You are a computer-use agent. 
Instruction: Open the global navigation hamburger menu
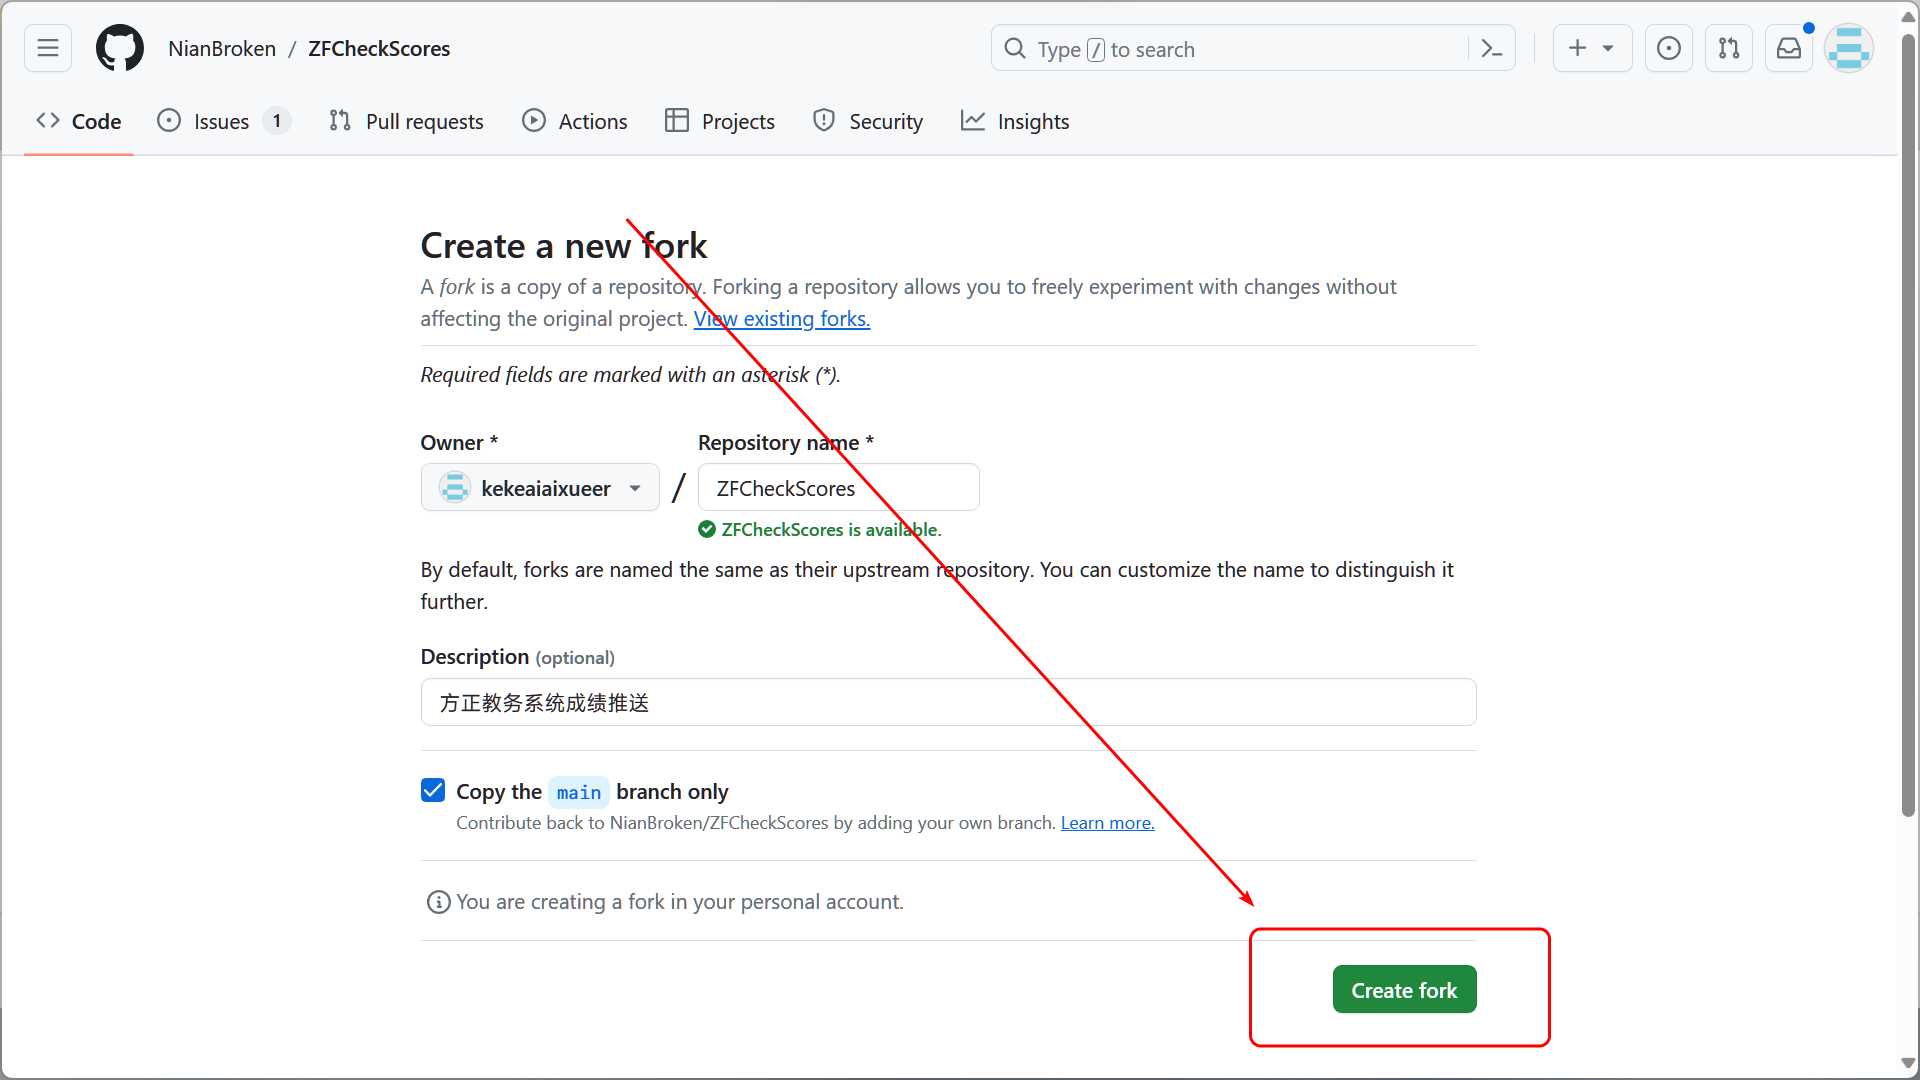tap(48, 48)
